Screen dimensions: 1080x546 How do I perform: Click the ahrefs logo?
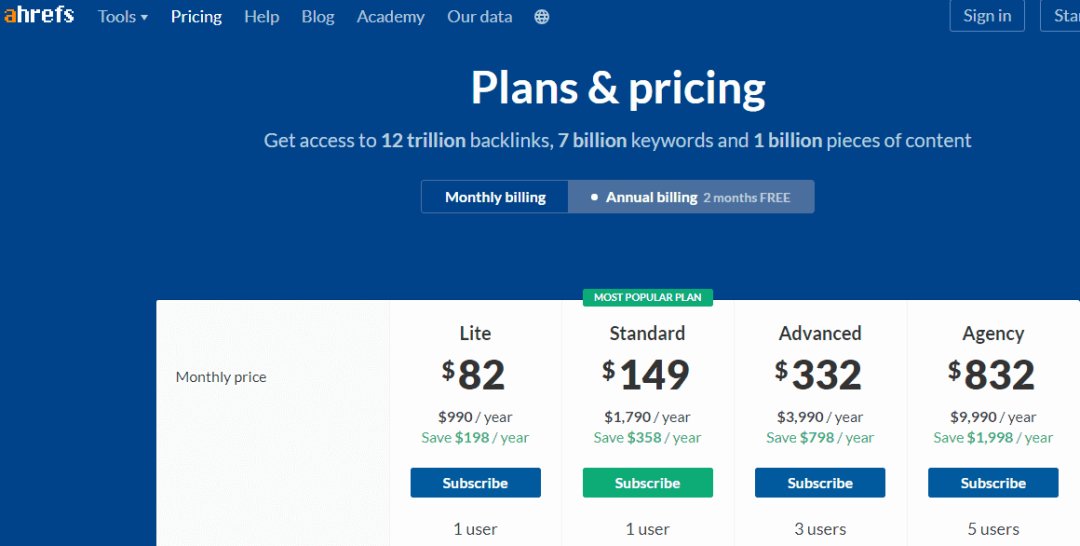tap(39, 15)
